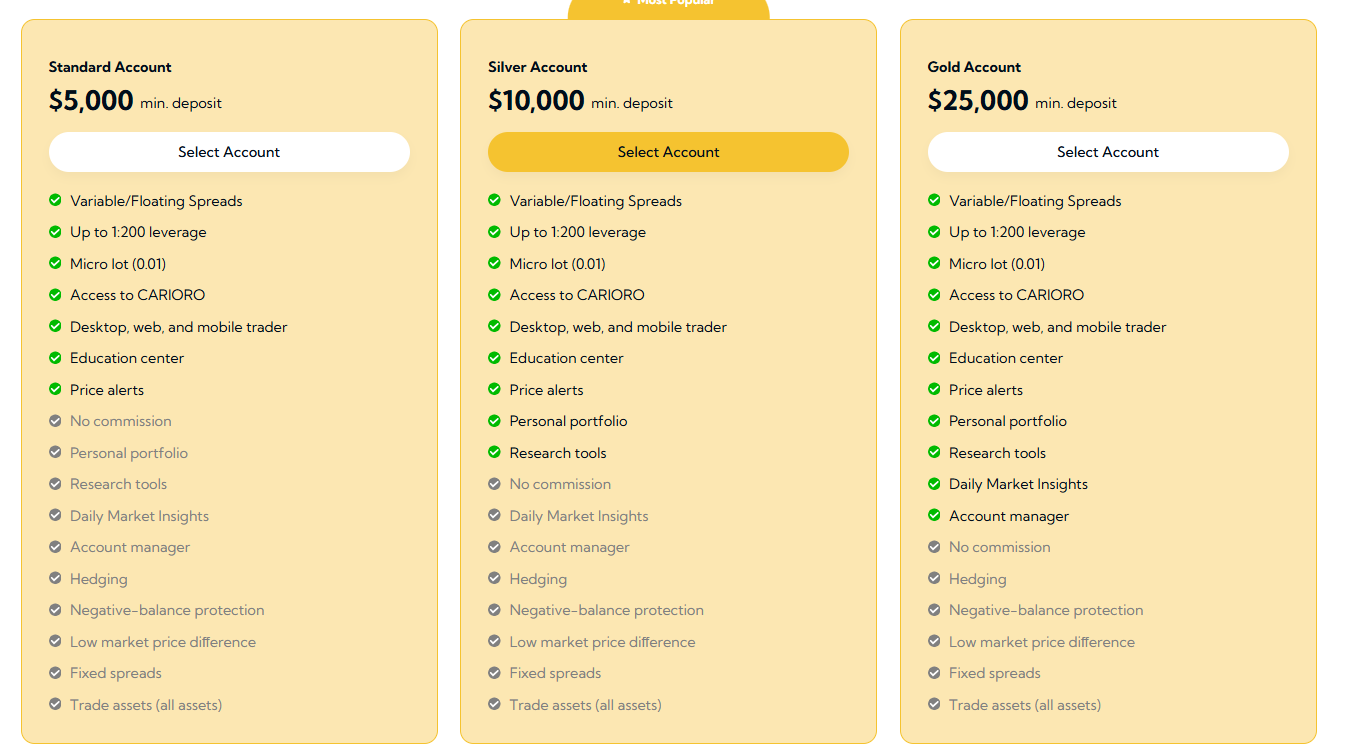Click gray check beside Silver Daily Market Insights
Image resolution: width=1346 pixels, height=754 pixels.
(x=494, y=516)
